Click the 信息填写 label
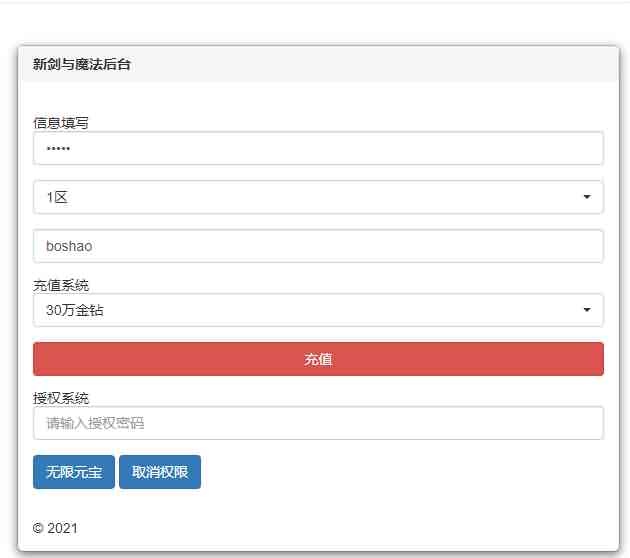Viewport: 630px width, 558px height. (61, 123)
